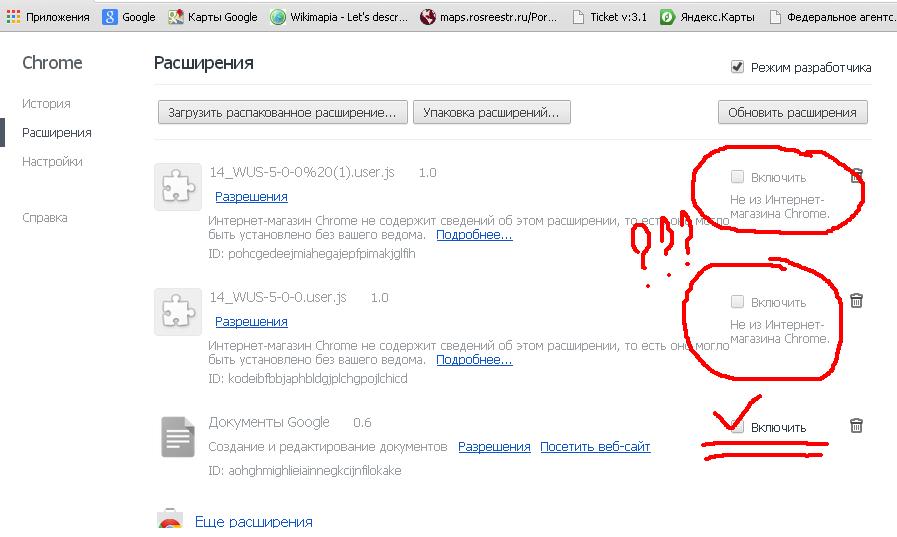This screenshot has height=537, width=897.
Task: Click puzzle icon of 14_WUS-5-0-0.user.js
Action: click(x=178, y=312)
